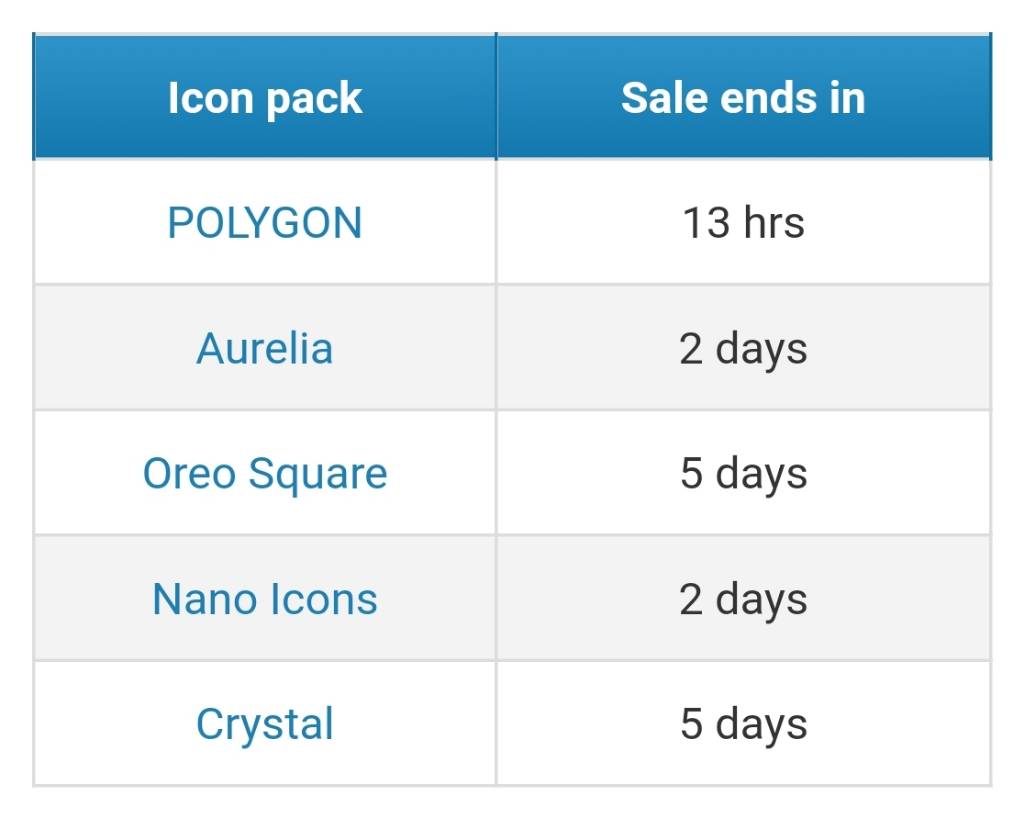Open the Crystal icon pack link
Image resolution: width=1024 pixels, height=829 pixels.
tap(264, 724)
